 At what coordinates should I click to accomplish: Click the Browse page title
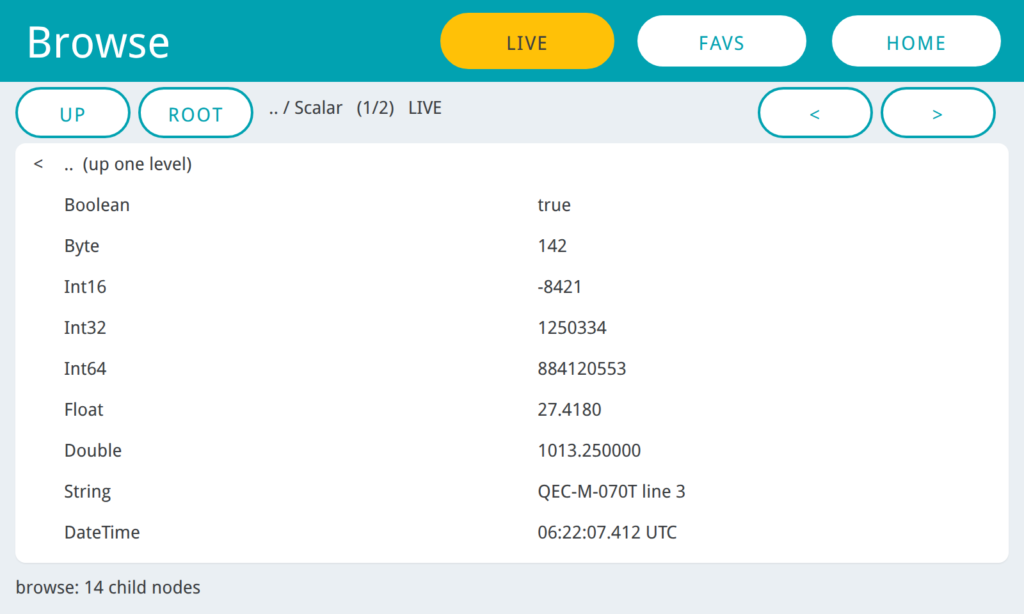[98, 42]
